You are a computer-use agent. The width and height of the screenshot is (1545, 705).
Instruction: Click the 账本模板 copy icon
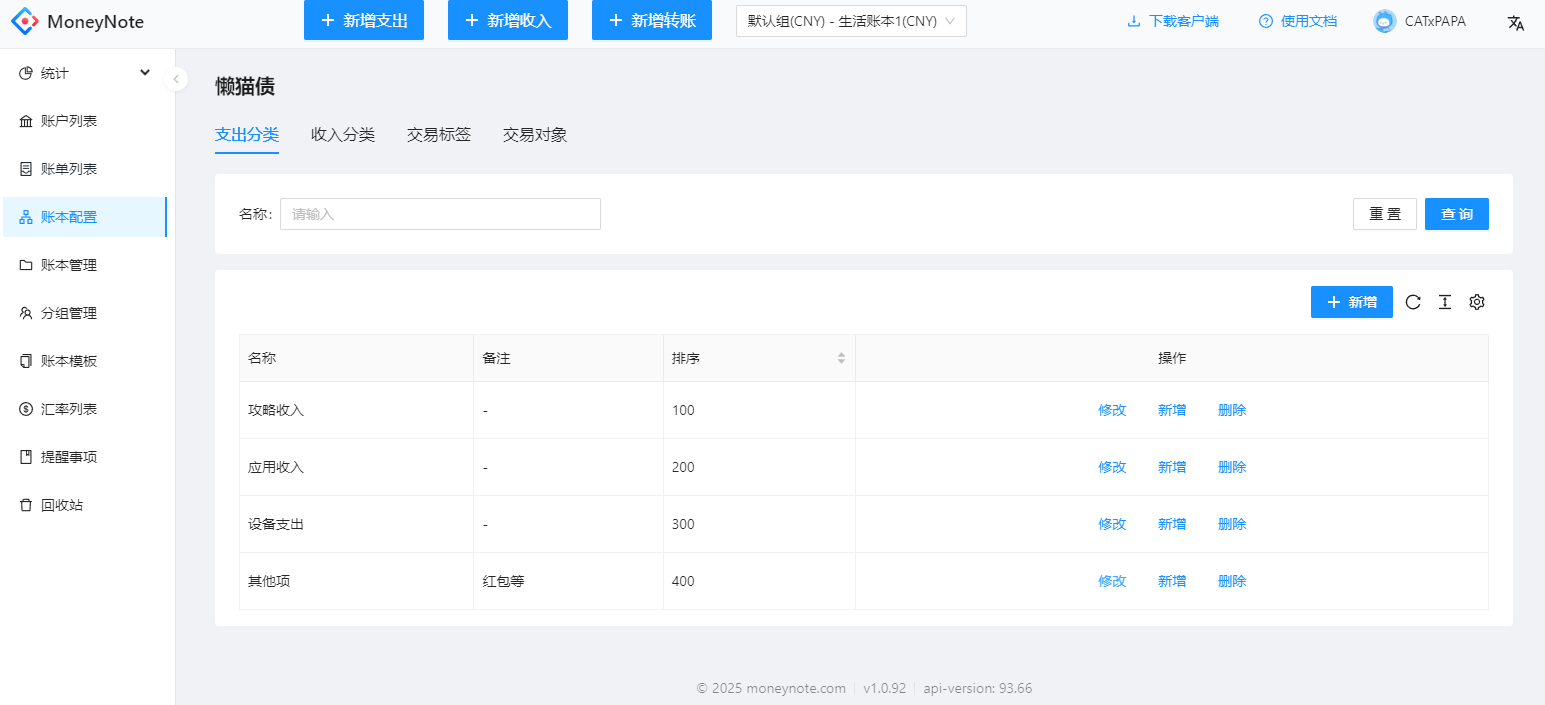(x=26, y=361)
